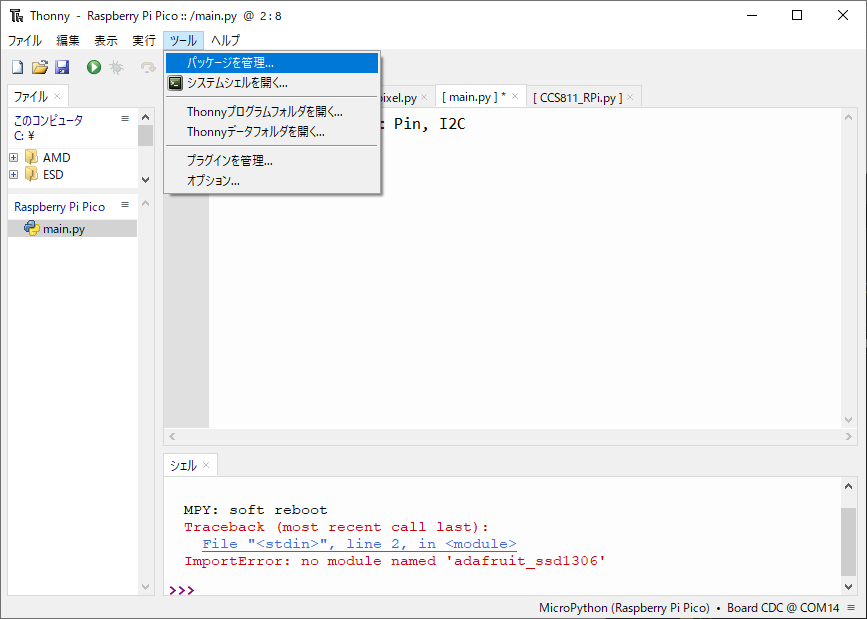Open the ヘルプ menu
867x619 pixels.
pyautogui.click(x=226, y=40)
